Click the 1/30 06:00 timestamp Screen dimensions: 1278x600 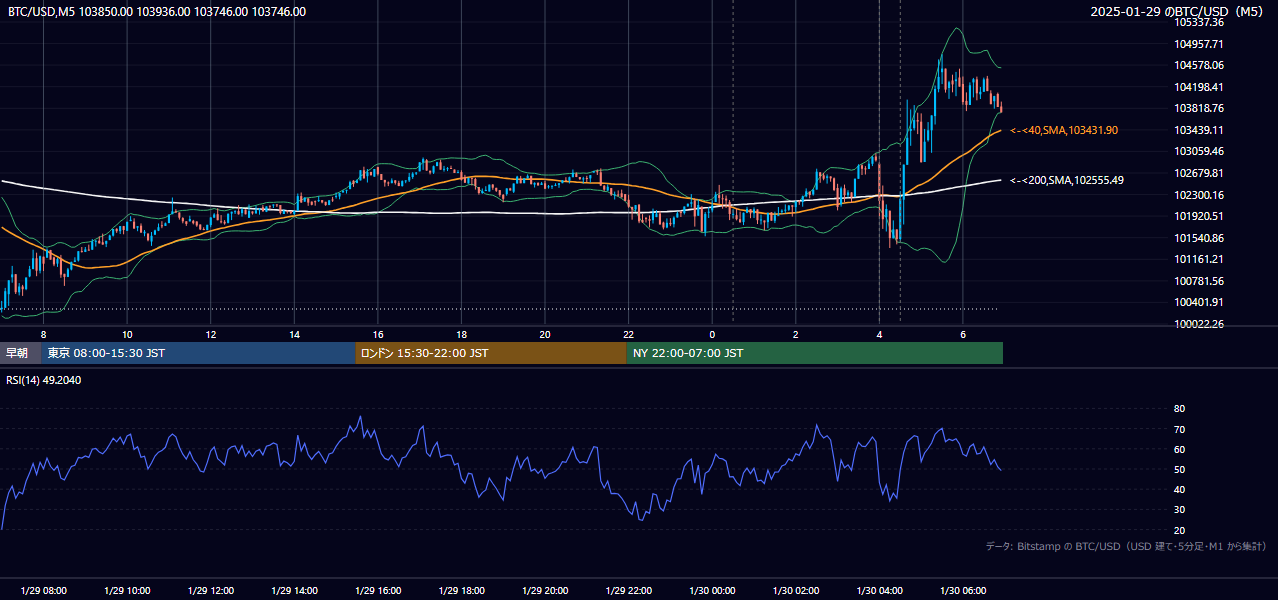[962, 591]
